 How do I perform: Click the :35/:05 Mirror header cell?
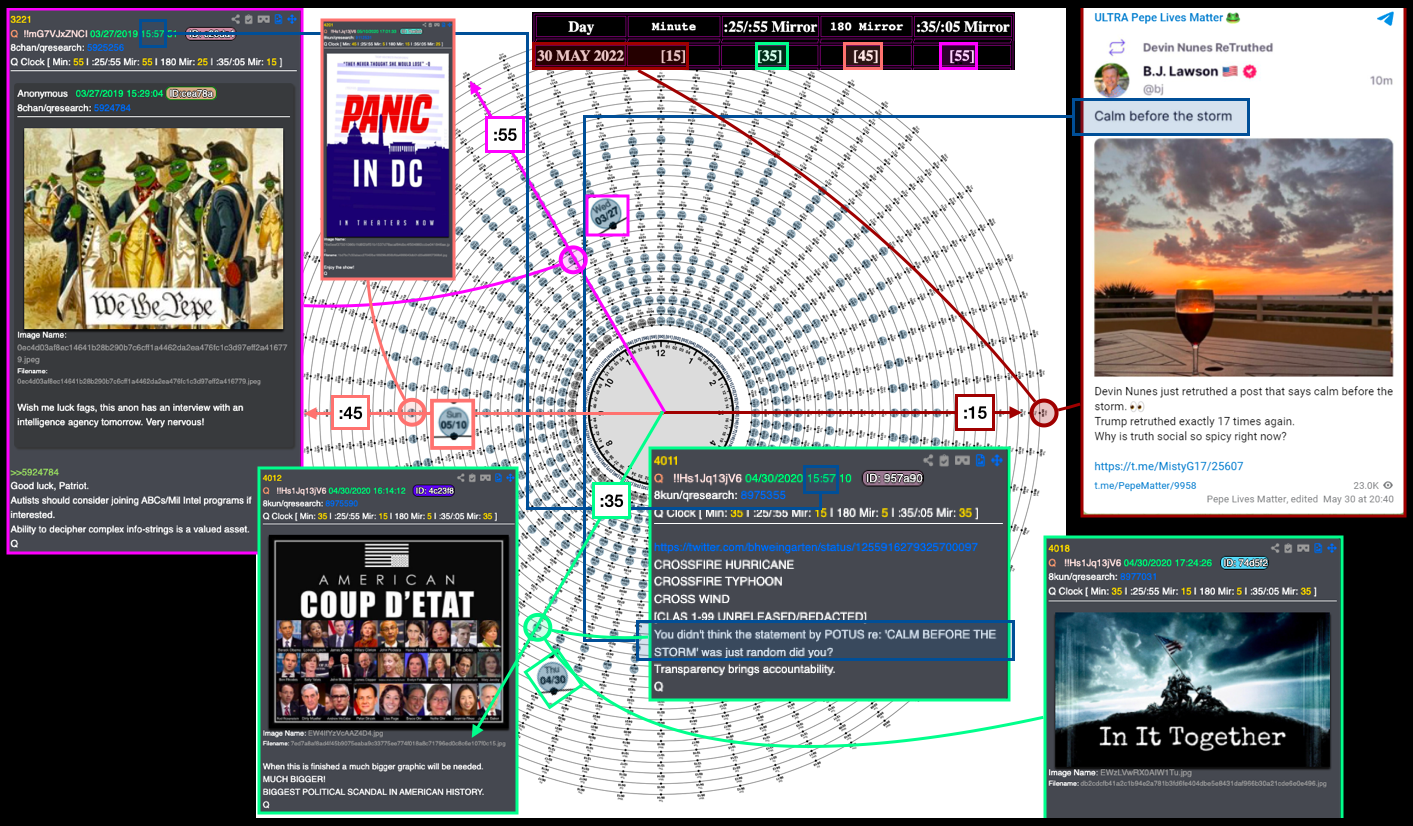point(963,27)
